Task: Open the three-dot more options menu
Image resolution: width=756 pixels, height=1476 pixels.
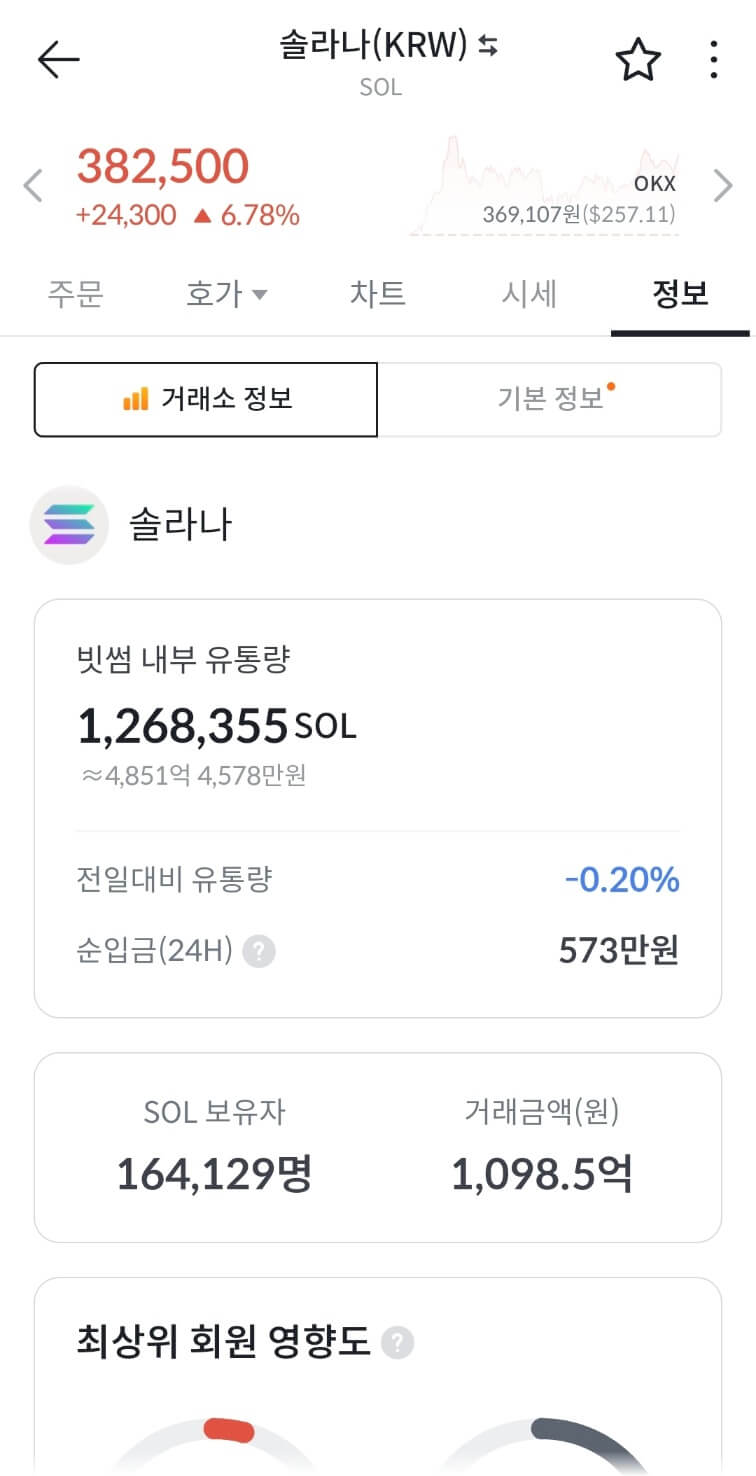Action: point(713,60)
